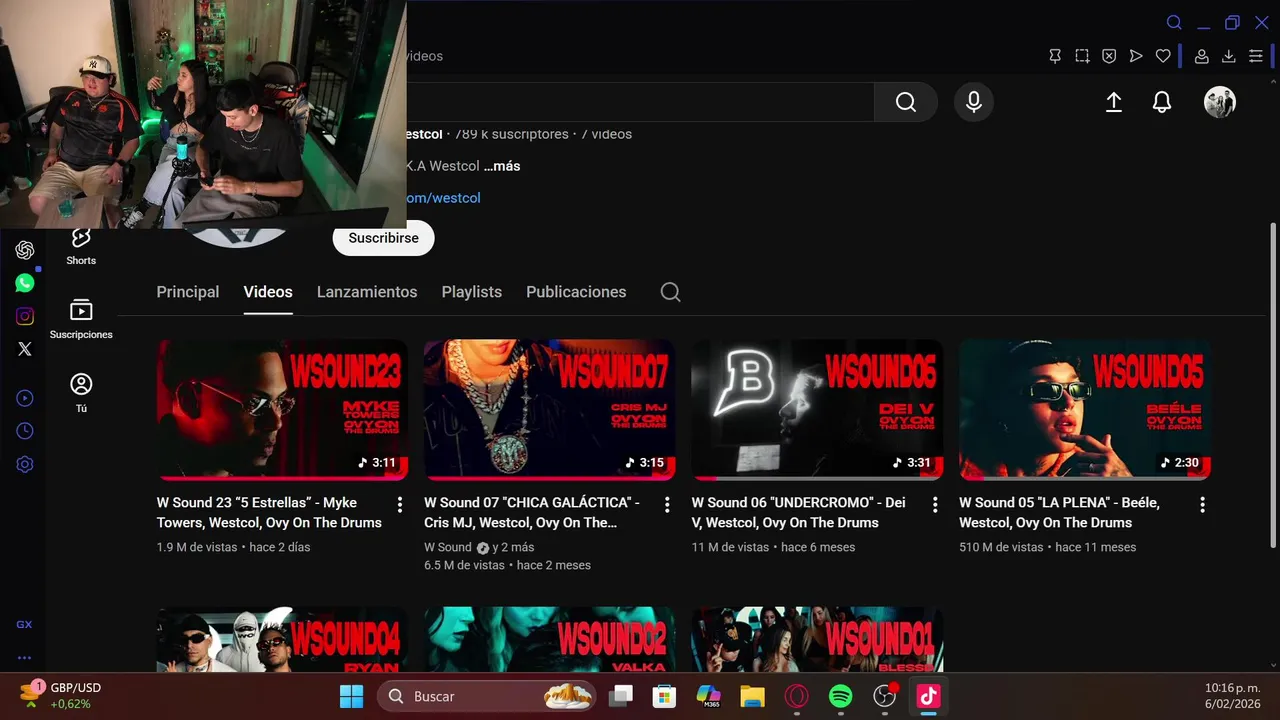
Task: Open browser history clock icon
Action: tap(25, 431)
